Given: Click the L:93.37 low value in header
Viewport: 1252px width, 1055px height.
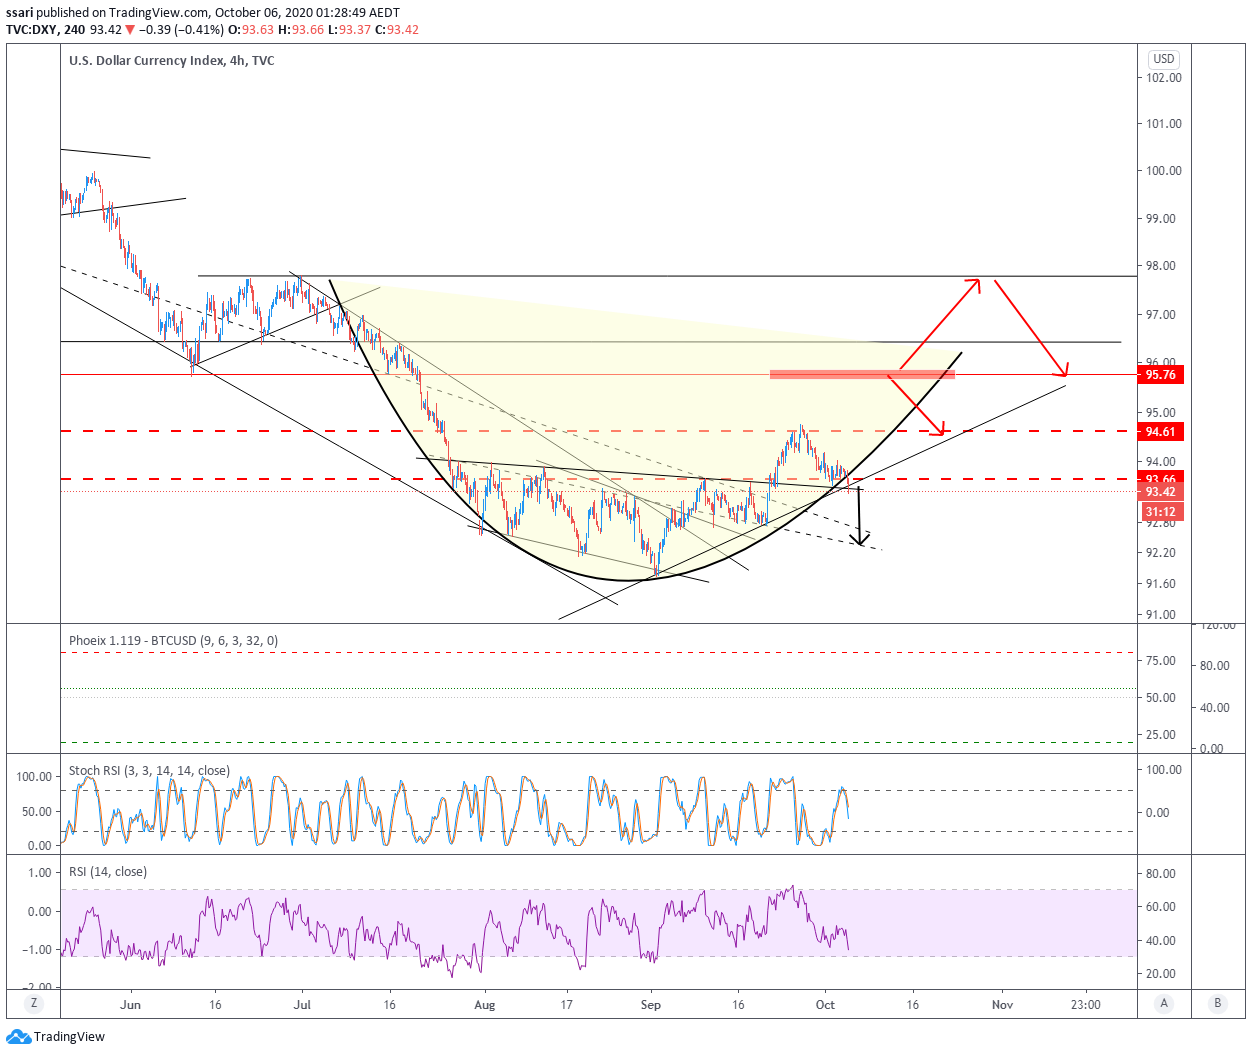Looking at the screenshot, I should point(349,30).
